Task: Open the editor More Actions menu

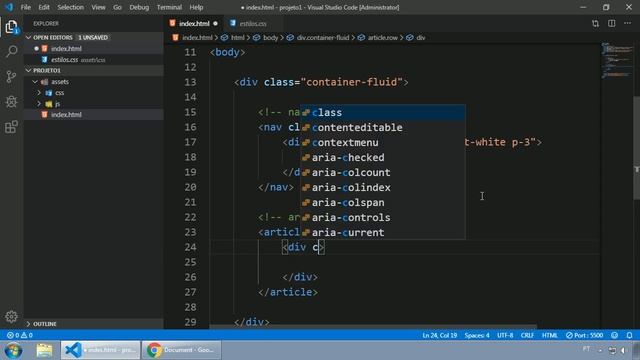Action: 627,24
